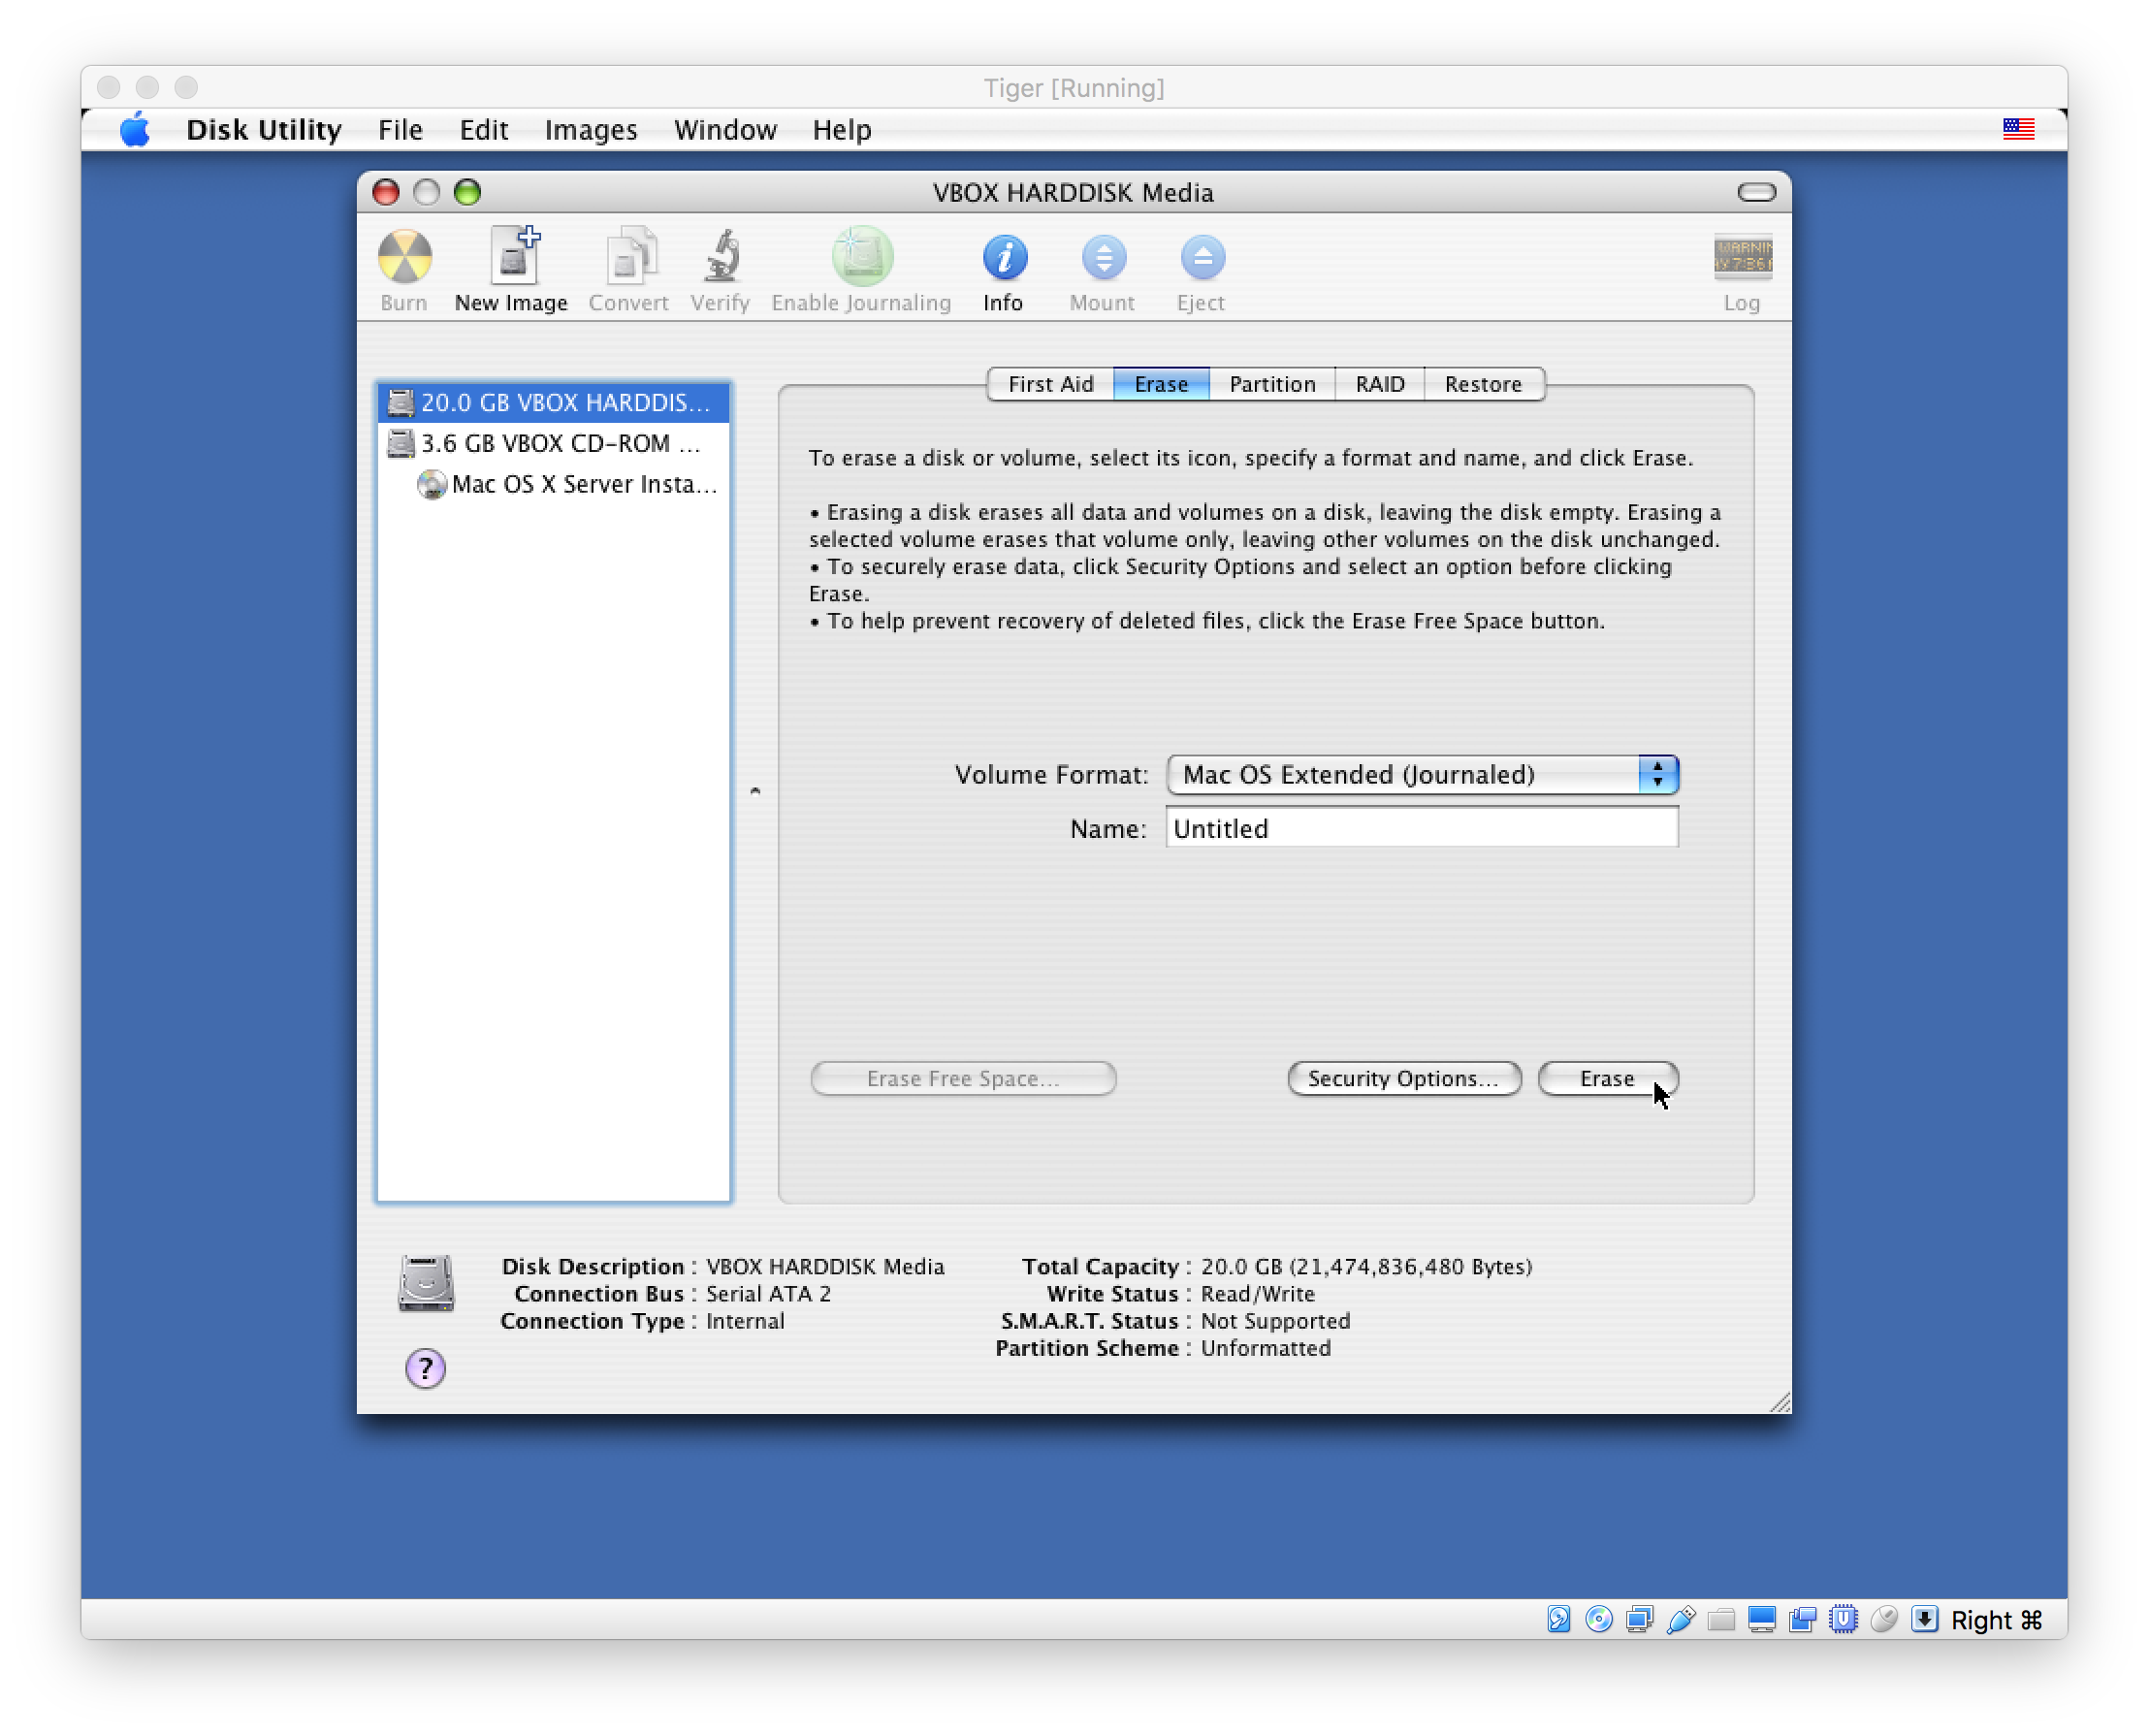Click the Total Capacity 20.0 GB value
The image size is (2149, 1736).
pos(1366,1267)
